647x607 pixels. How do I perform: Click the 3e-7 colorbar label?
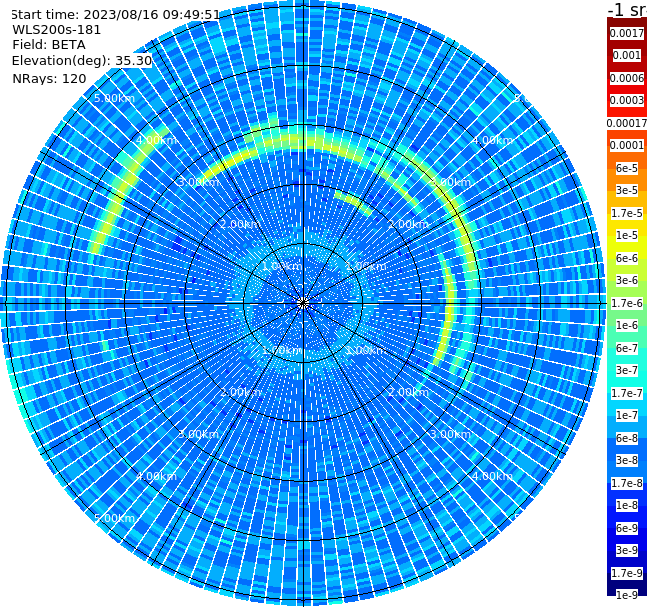click(627, 370)
